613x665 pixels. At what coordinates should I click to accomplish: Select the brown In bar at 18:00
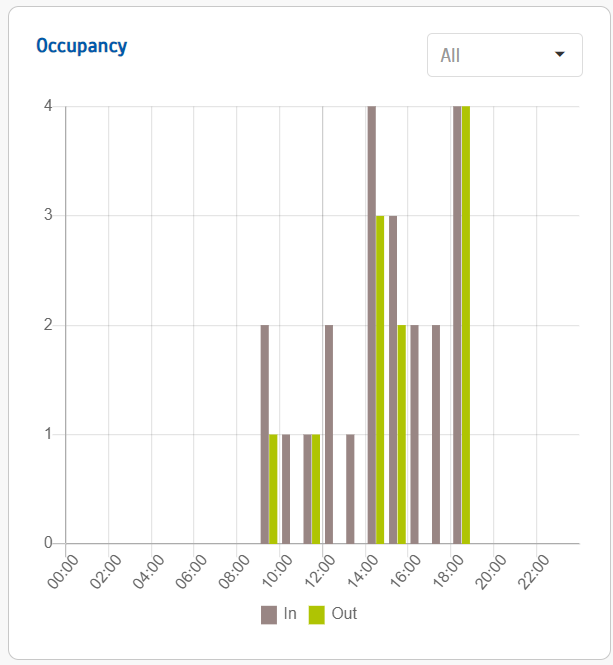[457, 325]
